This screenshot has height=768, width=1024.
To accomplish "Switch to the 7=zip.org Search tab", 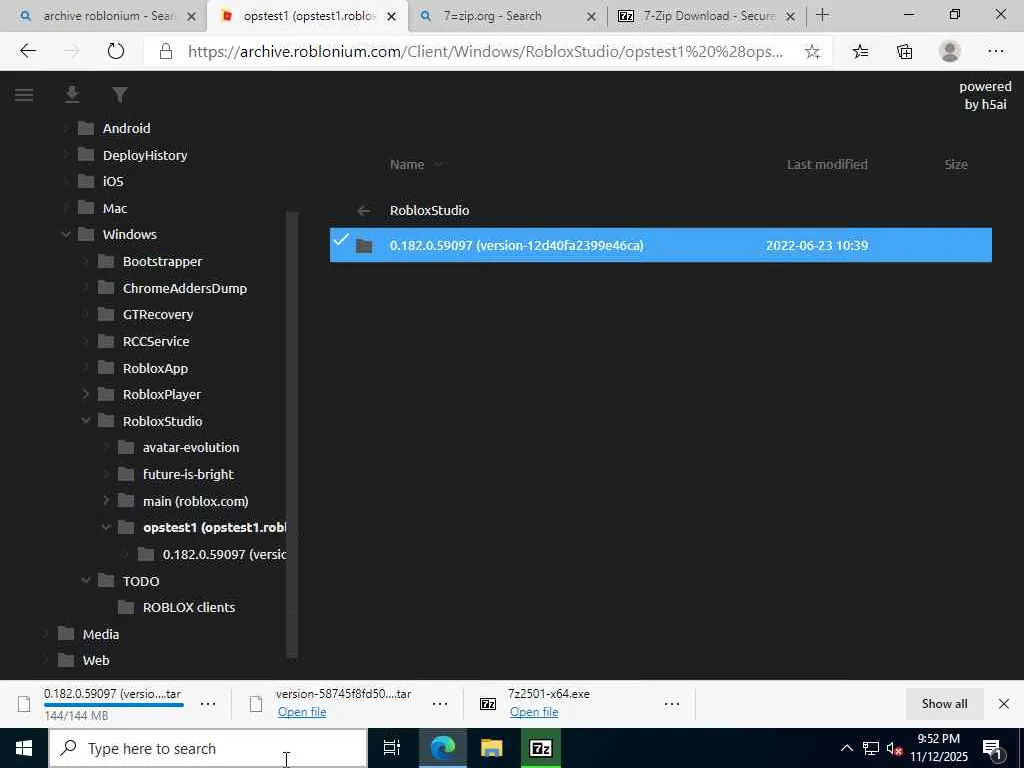I will pyautogui.click(x=507, y=16).
